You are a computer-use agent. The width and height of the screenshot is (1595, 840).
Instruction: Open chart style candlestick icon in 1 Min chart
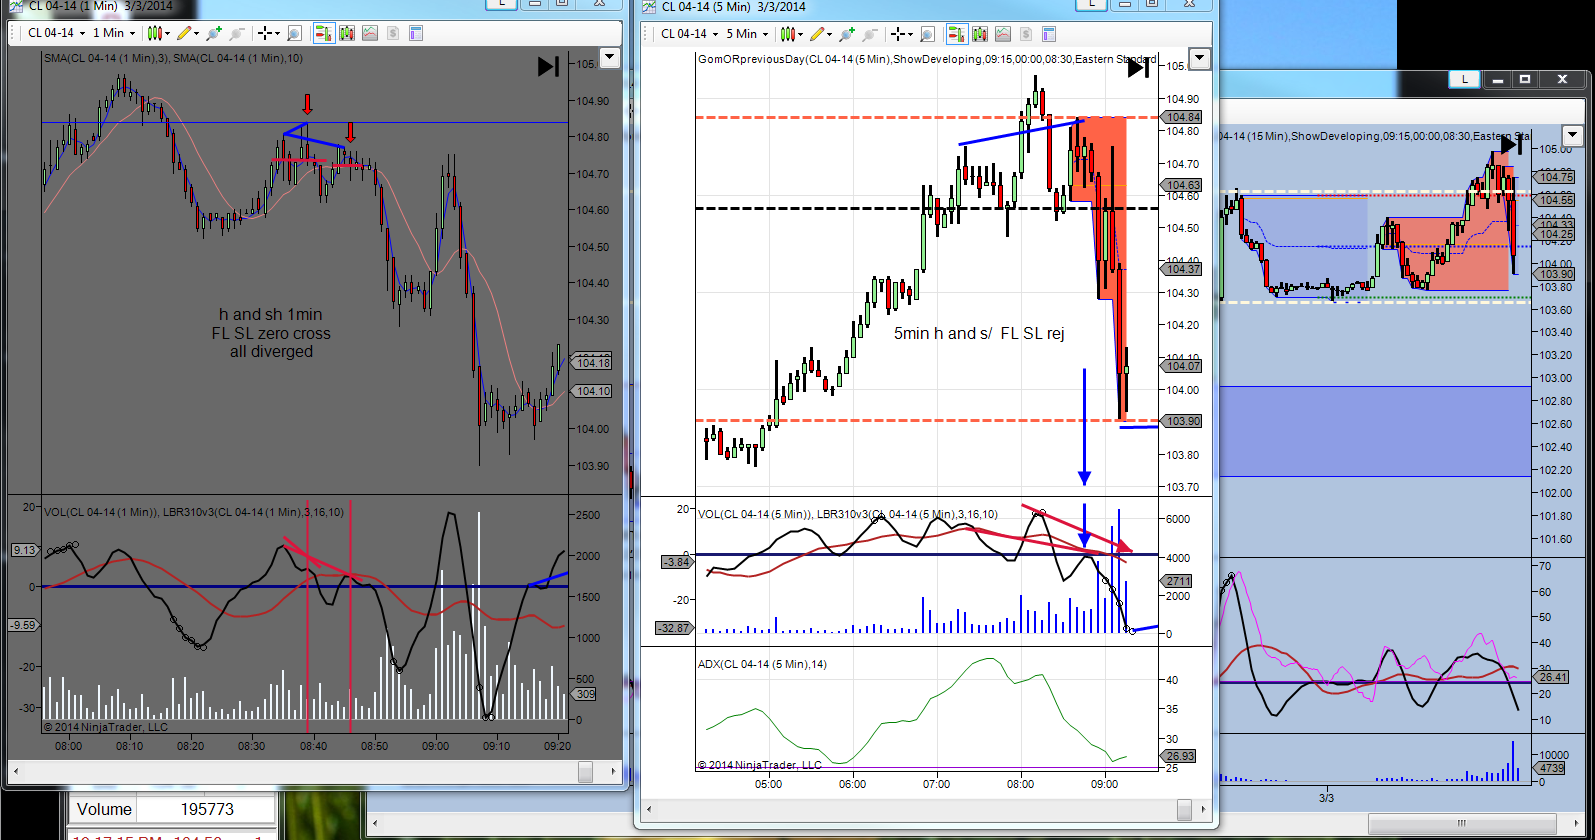coord(155,33)
